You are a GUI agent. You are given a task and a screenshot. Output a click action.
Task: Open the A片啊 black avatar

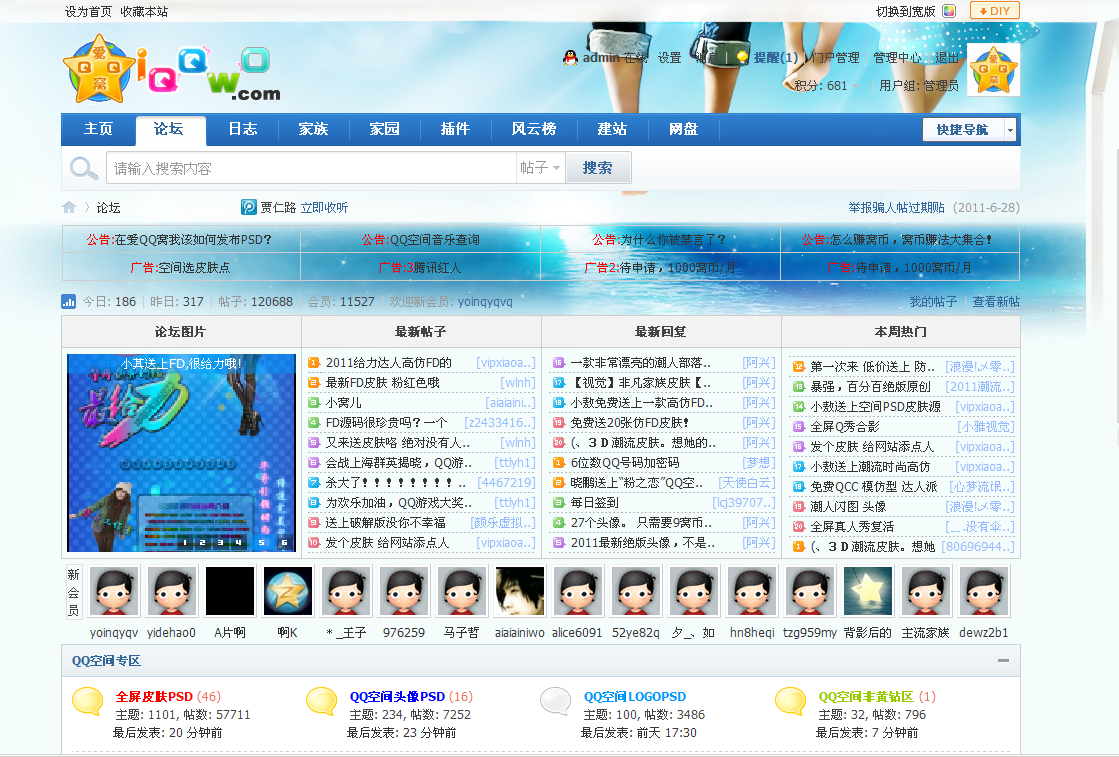pyautogui.click(x=230, y=591)
